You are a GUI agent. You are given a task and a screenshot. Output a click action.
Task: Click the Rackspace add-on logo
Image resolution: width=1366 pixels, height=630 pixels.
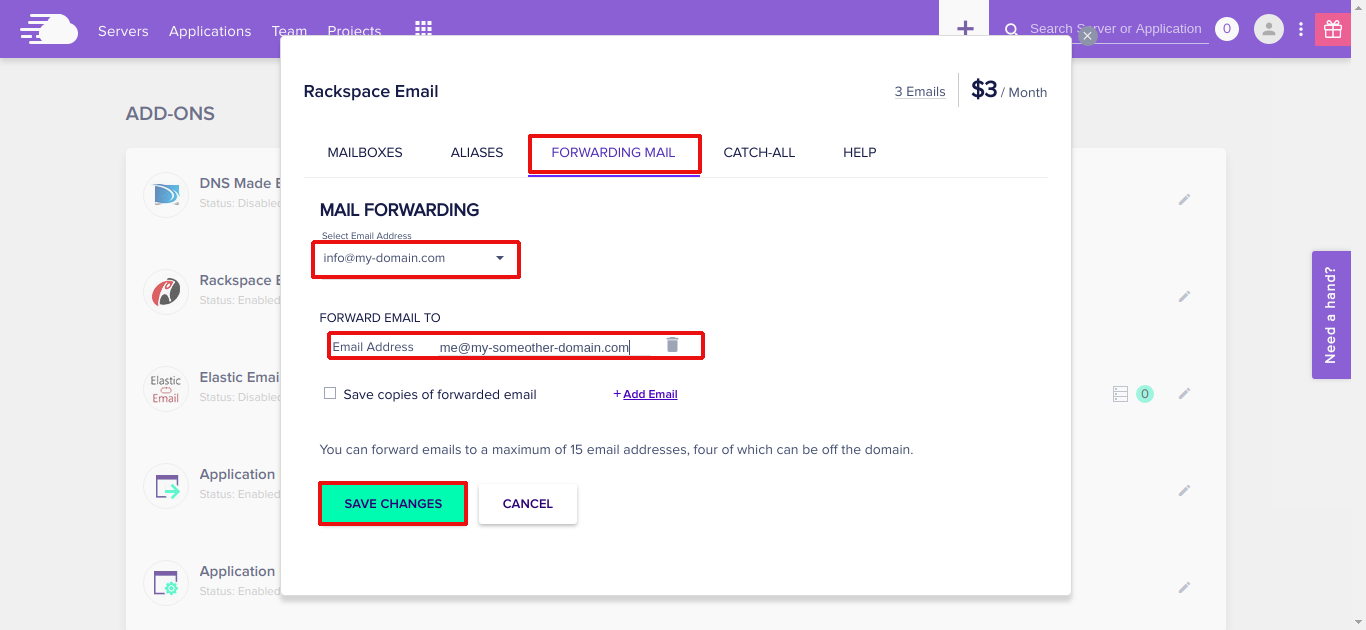click(x=166, y=292)
